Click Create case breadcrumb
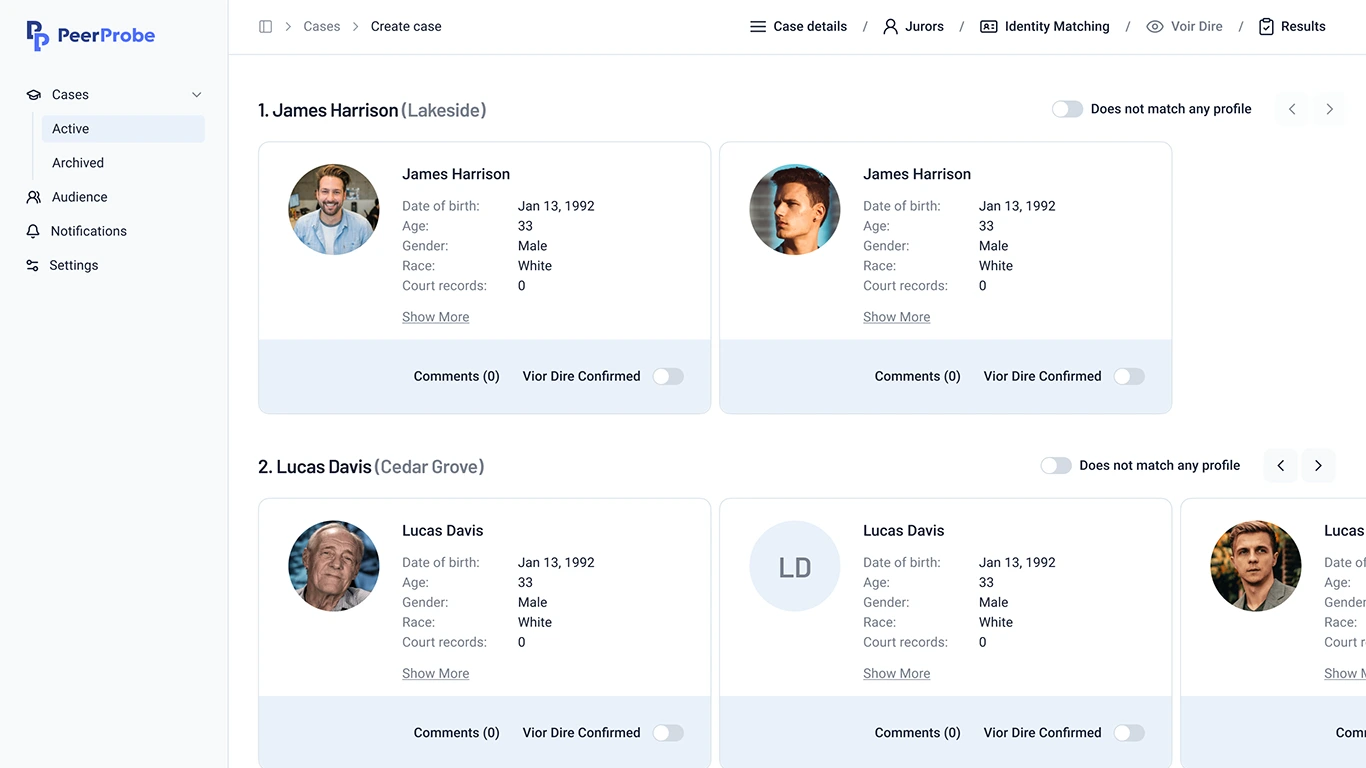 coord(406,27)
